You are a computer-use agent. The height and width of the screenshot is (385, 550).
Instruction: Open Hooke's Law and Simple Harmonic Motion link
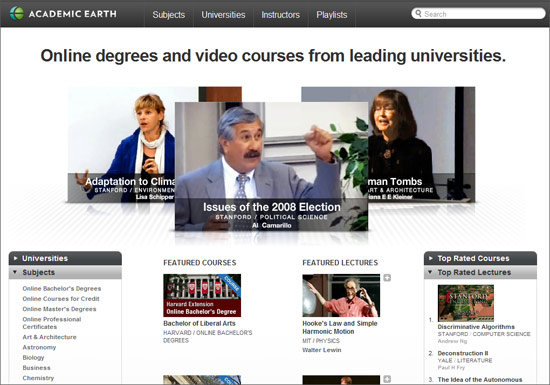coord(340,327)
